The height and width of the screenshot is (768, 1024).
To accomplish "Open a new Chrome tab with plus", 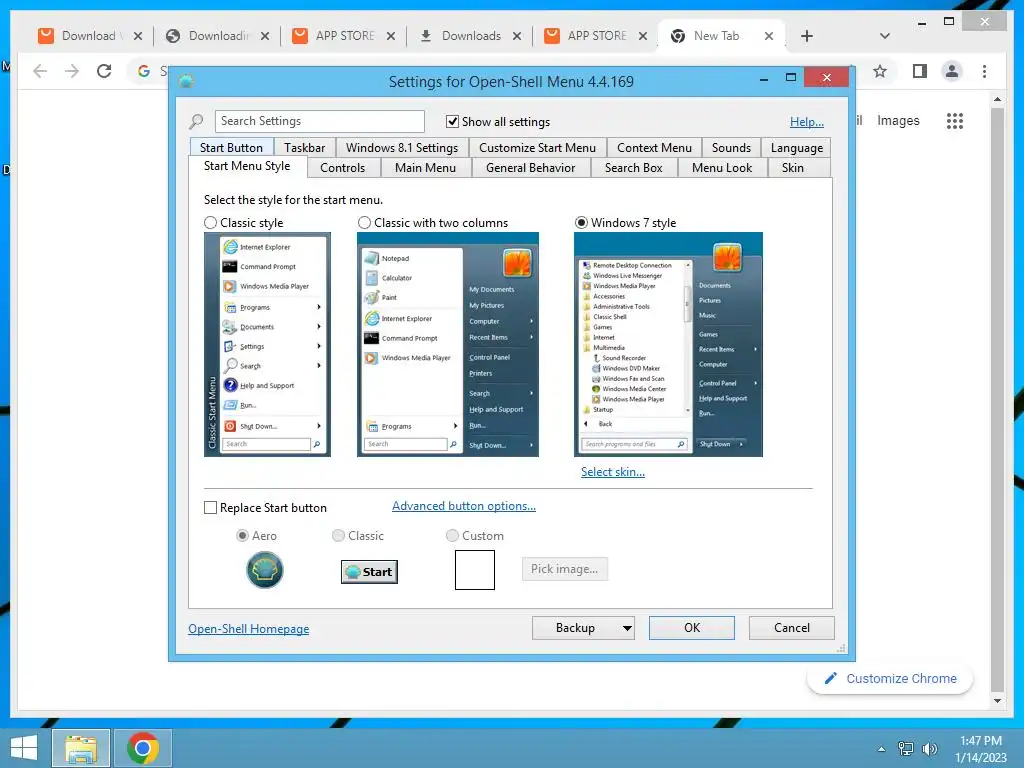I will [x=807, y=36].
